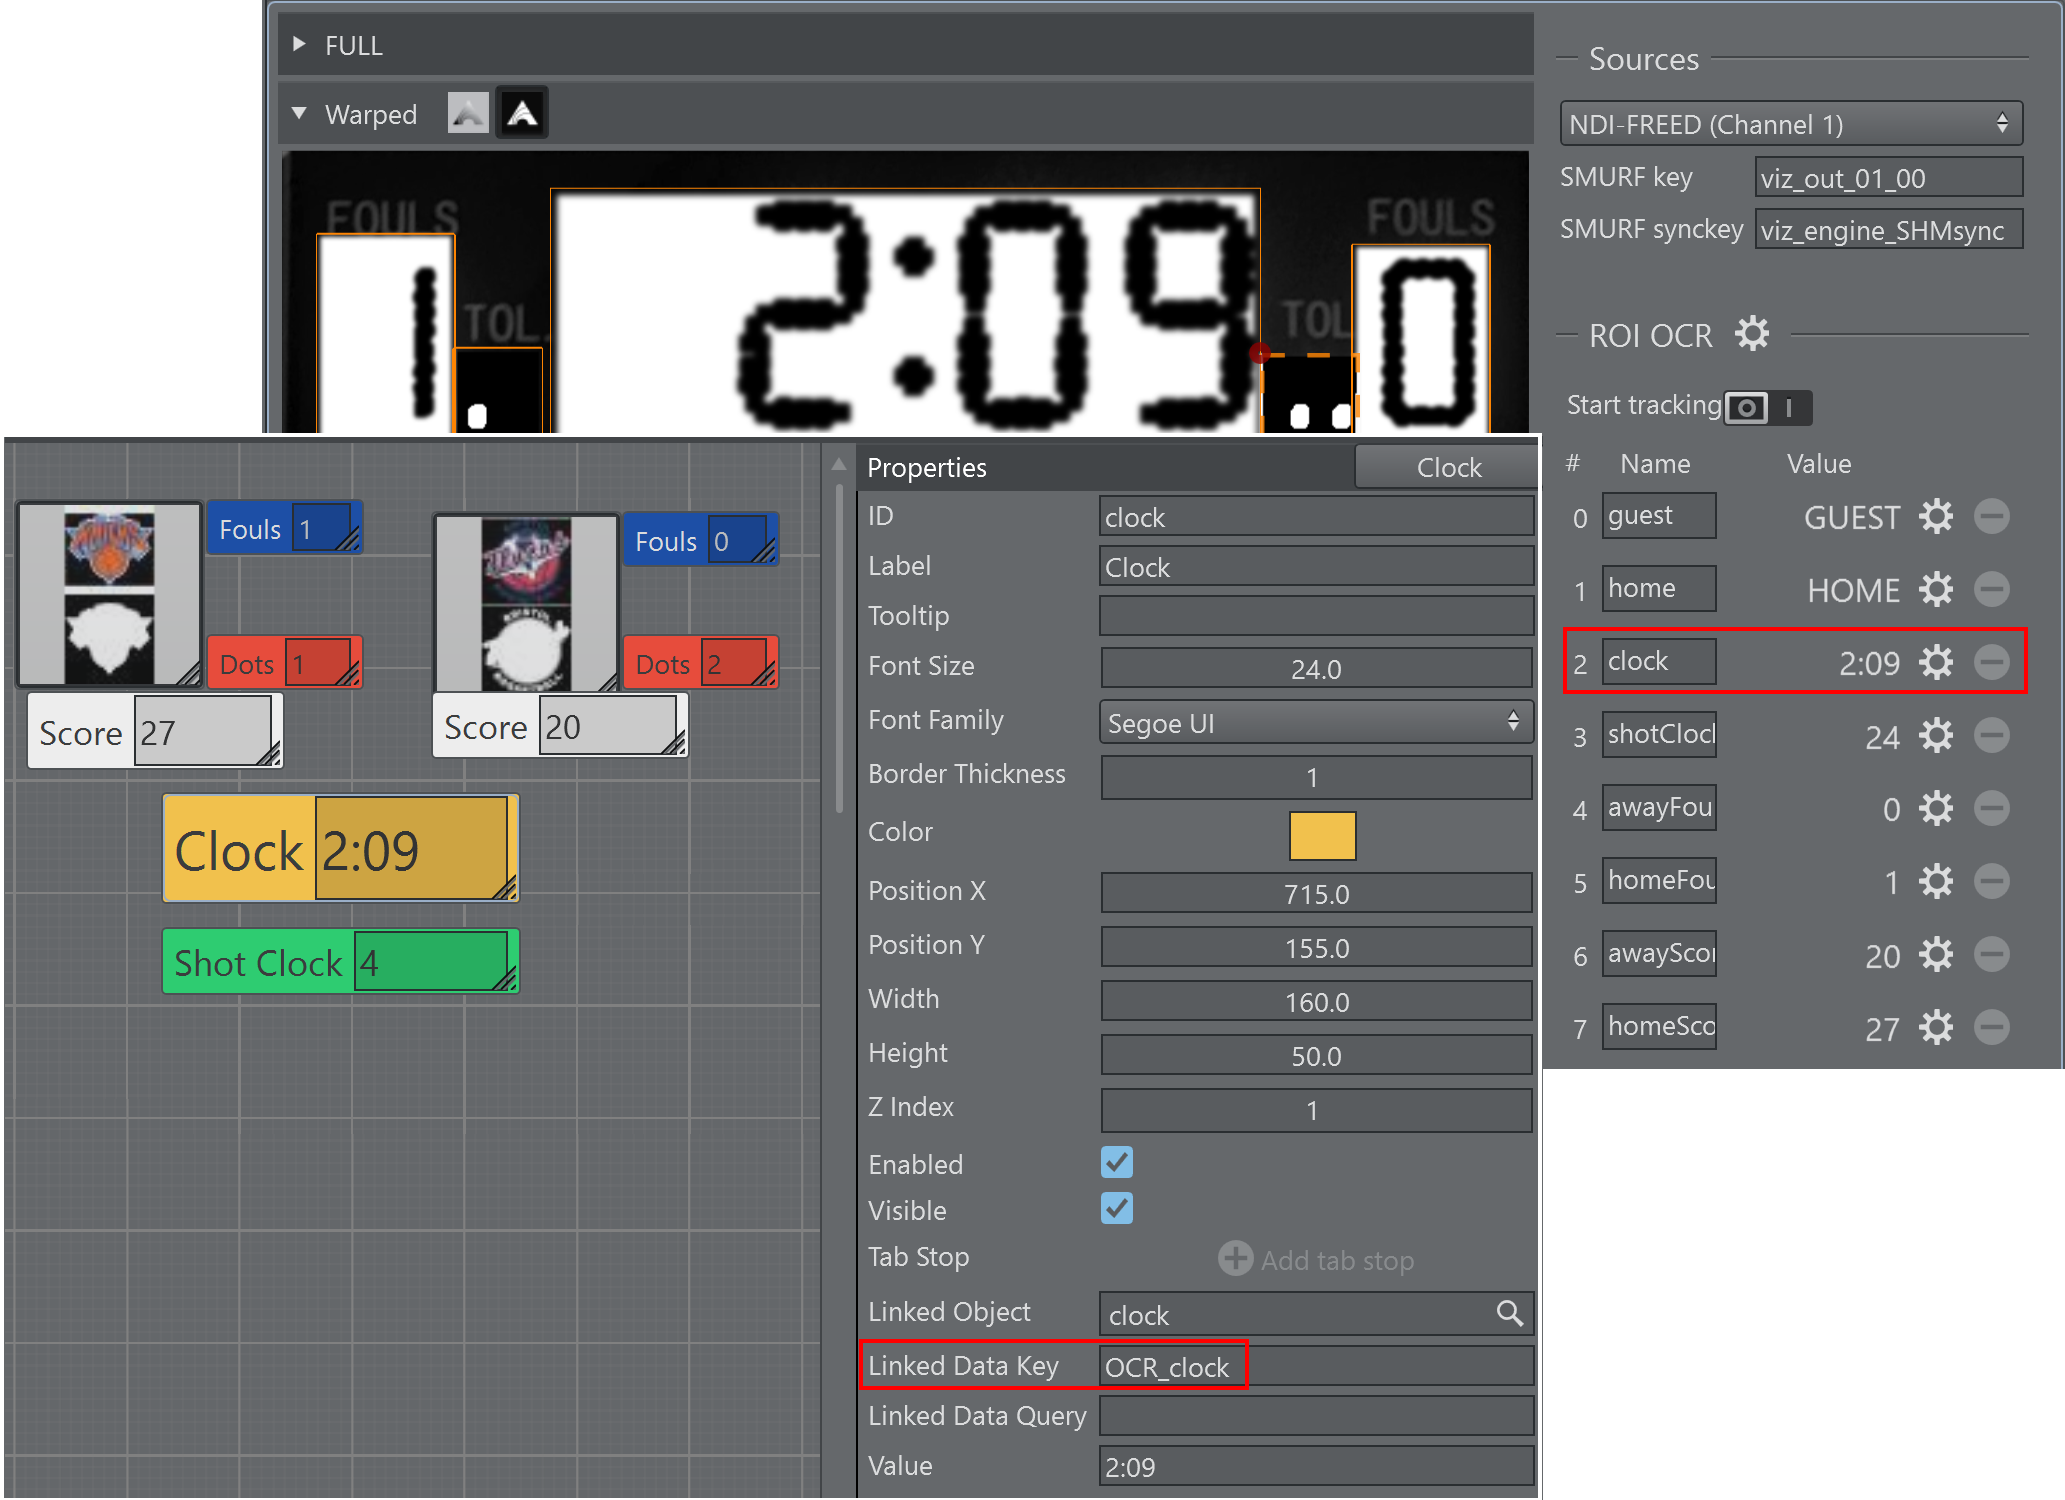Click the Clock tab in Properties

point(1447,467)
